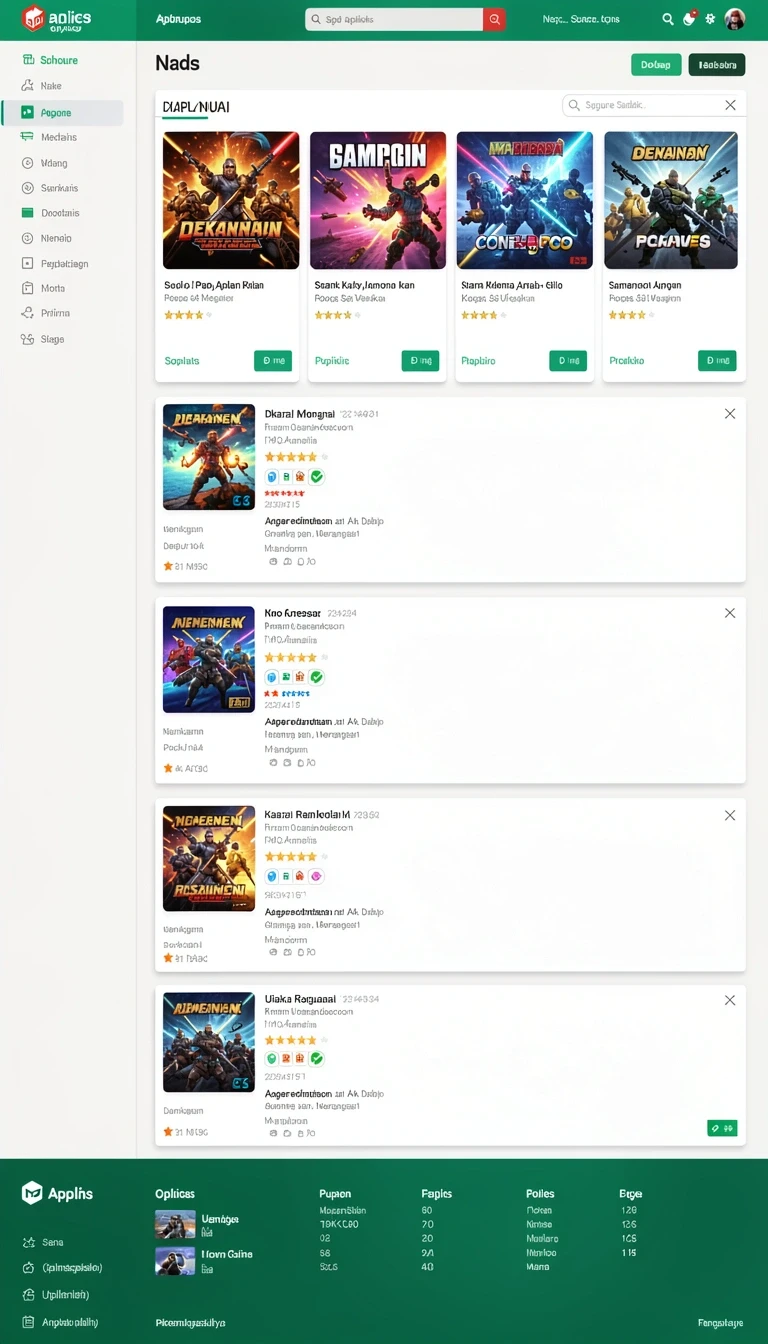Click the Senkais sidebar icon
Image resolution: width=768 pixels, height=1344 pixels.
point(27,188)
